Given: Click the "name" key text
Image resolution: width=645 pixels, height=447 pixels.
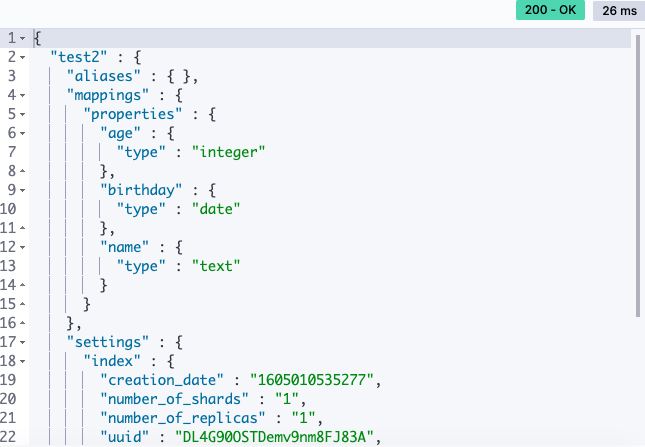Looking at the screenshot, I should click(x=124, y=247).
